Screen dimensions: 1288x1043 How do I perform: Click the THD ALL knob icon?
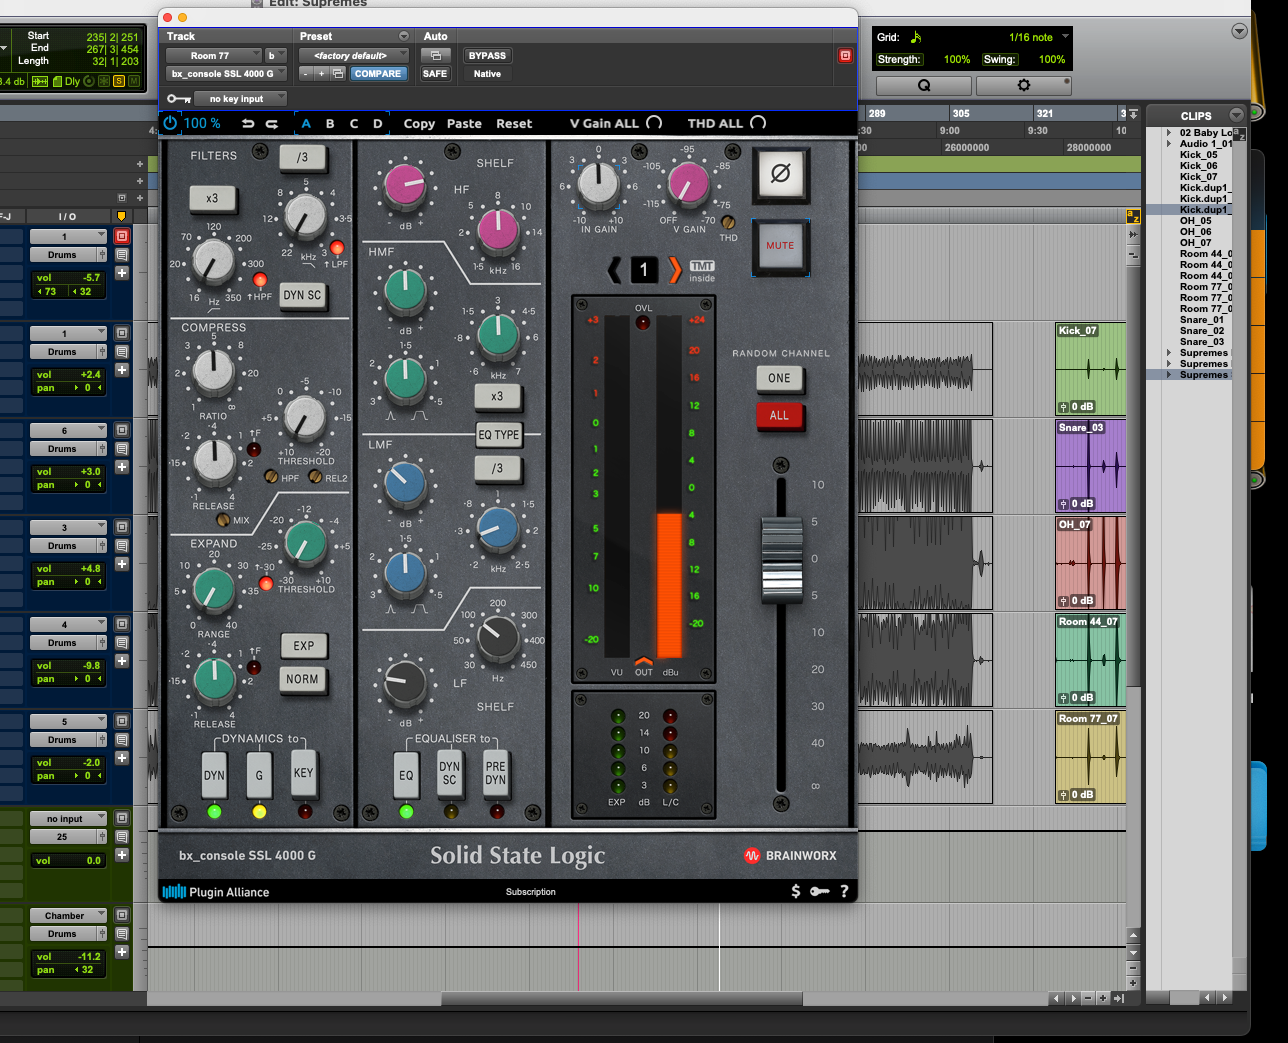(x=758, y=123)
